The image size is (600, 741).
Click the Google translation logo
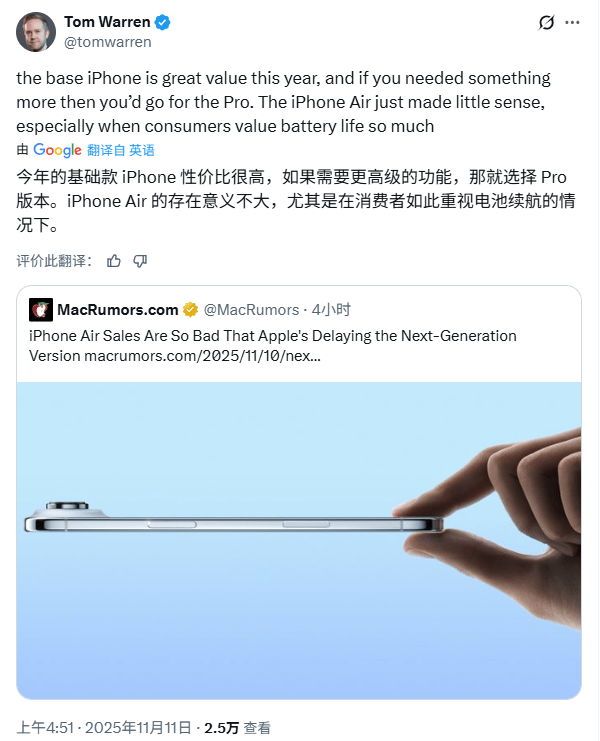(x=57, y=150)
